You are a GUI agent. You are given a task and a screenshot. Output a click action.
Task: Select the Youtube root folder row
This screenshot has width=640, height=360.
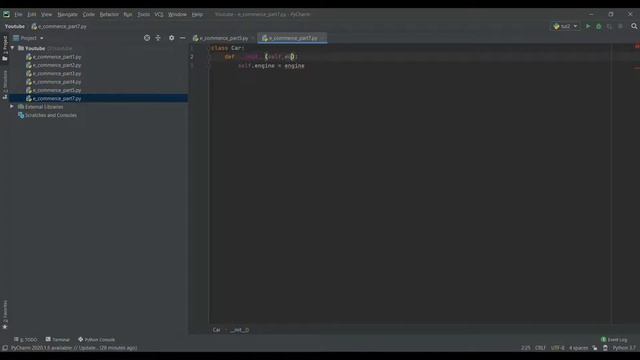98,48
